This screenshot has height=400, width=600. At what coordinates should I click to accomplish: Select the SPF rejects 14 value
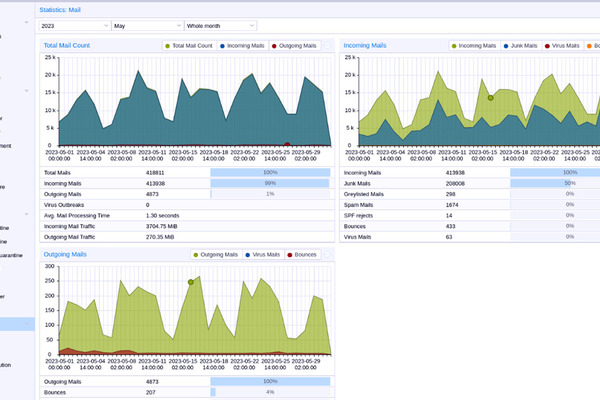[449, 216]
